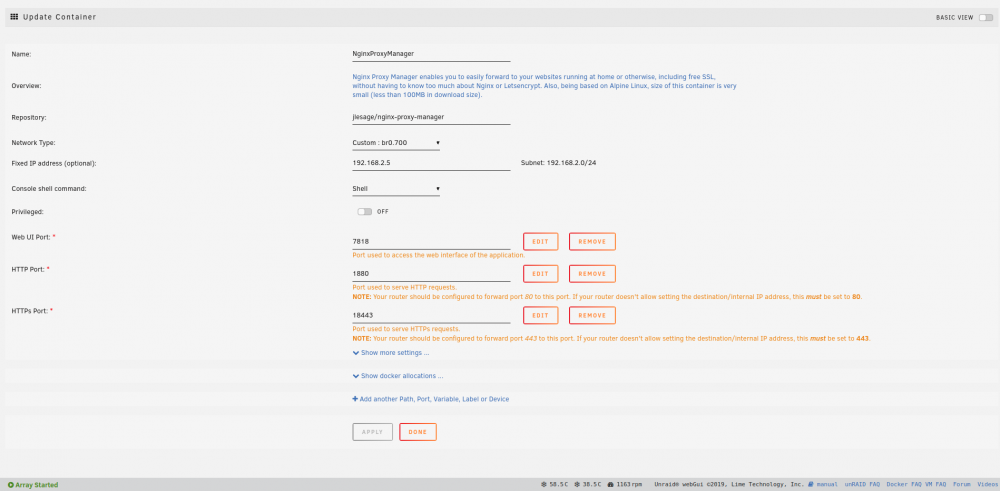This screenshot has height=491, width=1000.
Task: Open the Console shell command dropdown
Action: (x=396, y=189)
